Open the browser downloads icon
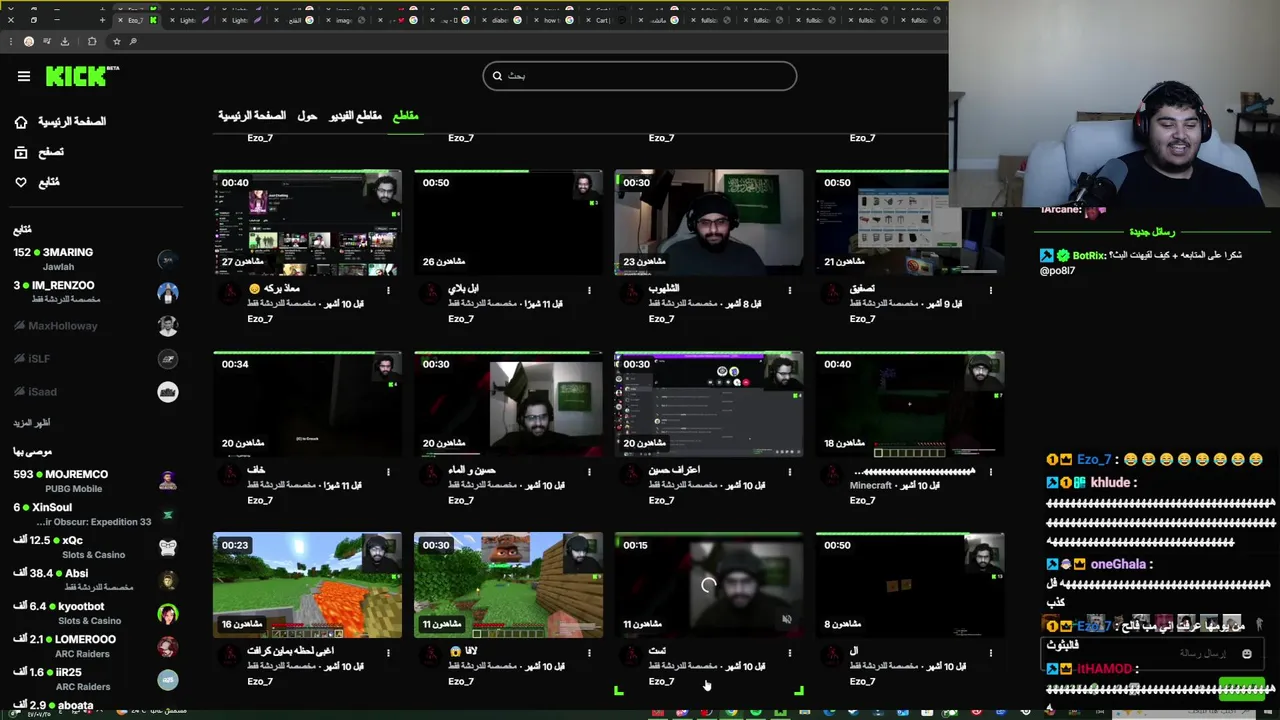Image resolution: width=1280 pixels, height=720 pixels. (65, 41)
